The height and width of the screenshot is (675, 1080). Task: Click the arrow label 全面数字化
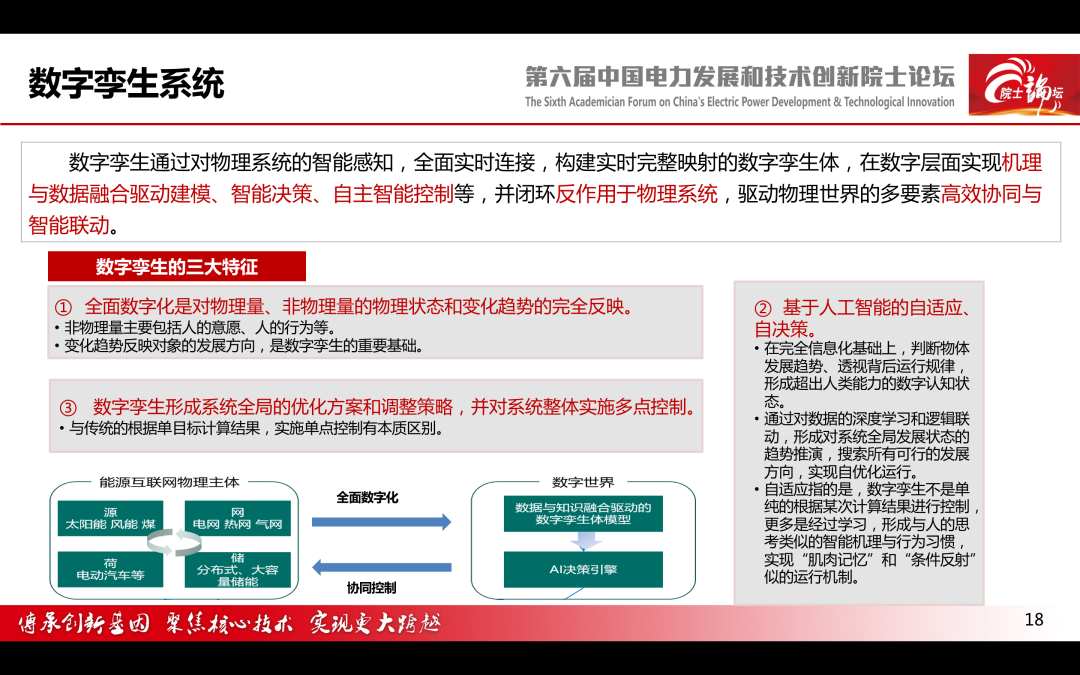pos(367,497)
